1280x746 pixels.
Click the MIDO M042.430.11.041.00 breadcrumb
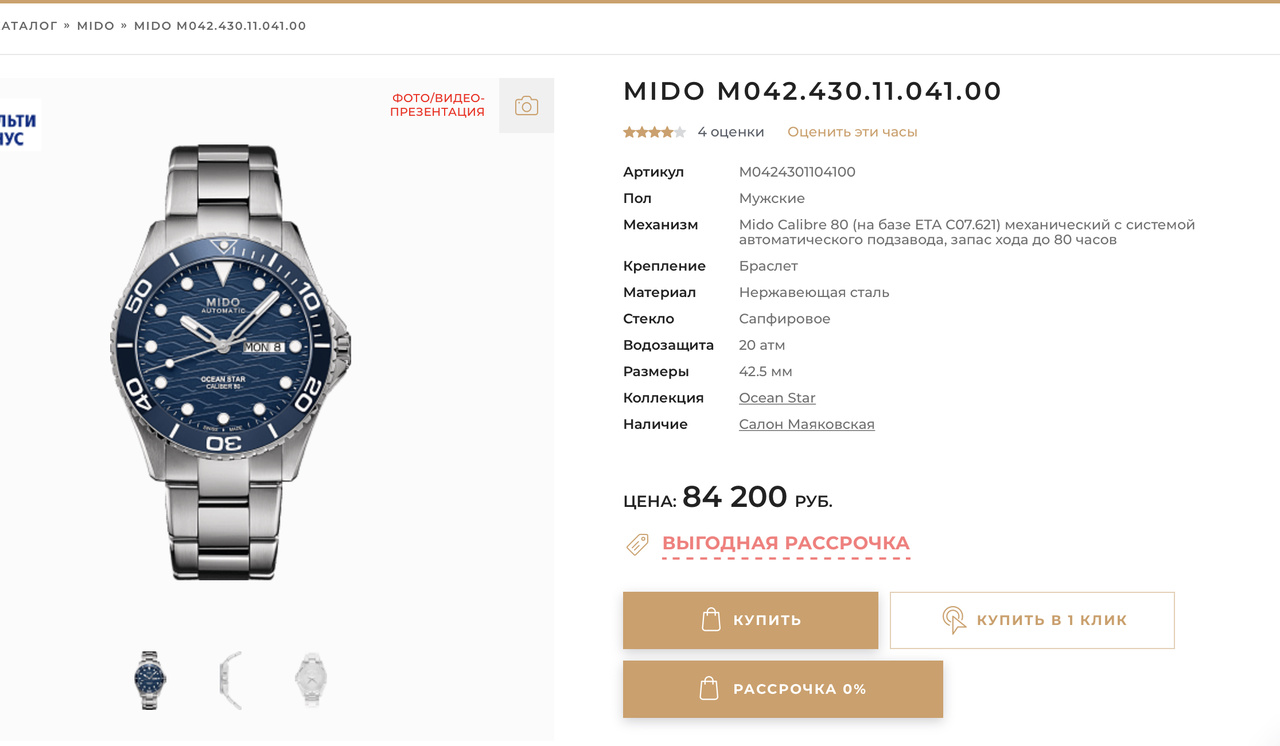220,26
